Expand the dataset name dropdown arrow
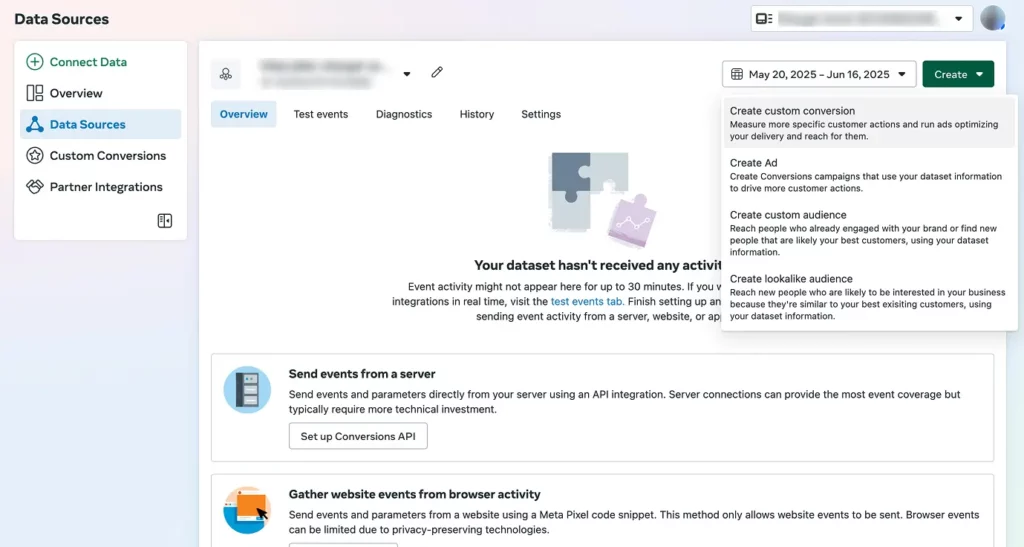This screenshot has height=547, width=1024. [407, 74]
